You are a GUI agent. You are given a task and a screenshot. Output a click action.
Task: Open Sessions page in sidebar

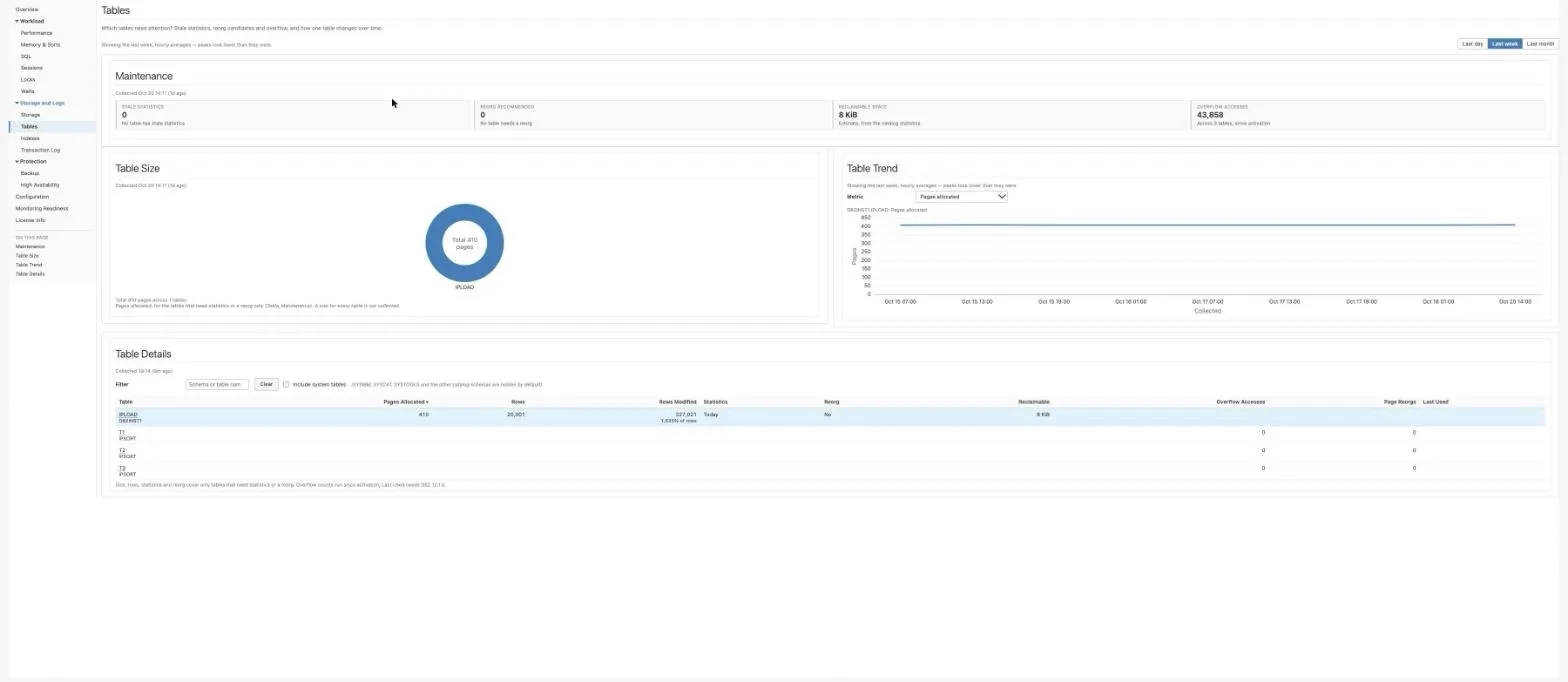click(31, 68)
